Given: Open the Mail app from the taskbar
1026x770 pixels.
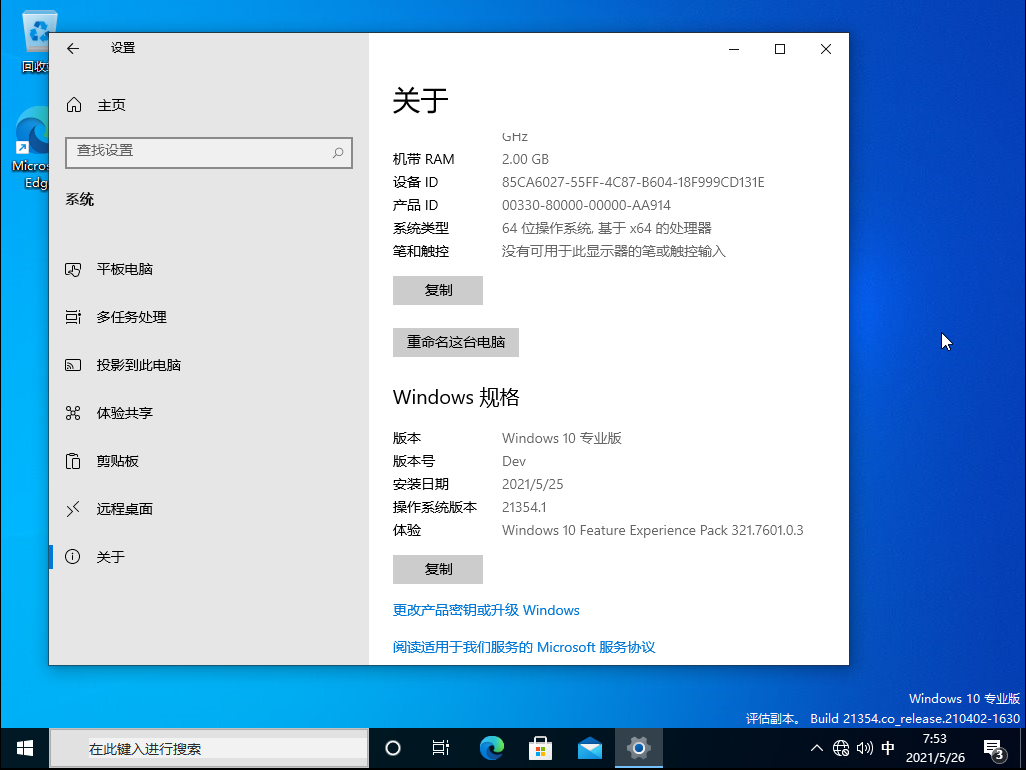Looking at the screenshot, I should click(590, 747).
